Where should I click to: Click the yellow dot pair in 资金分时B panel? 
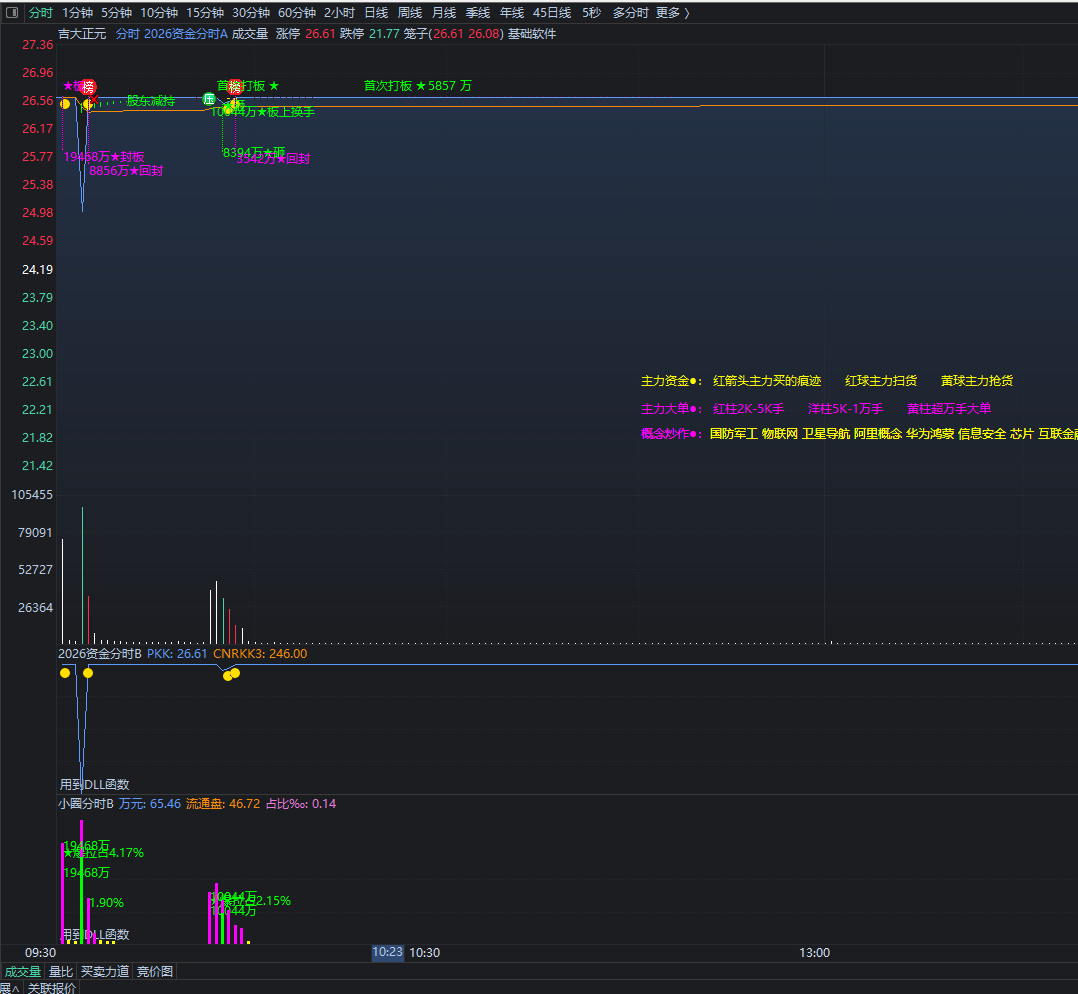[232, 674]
